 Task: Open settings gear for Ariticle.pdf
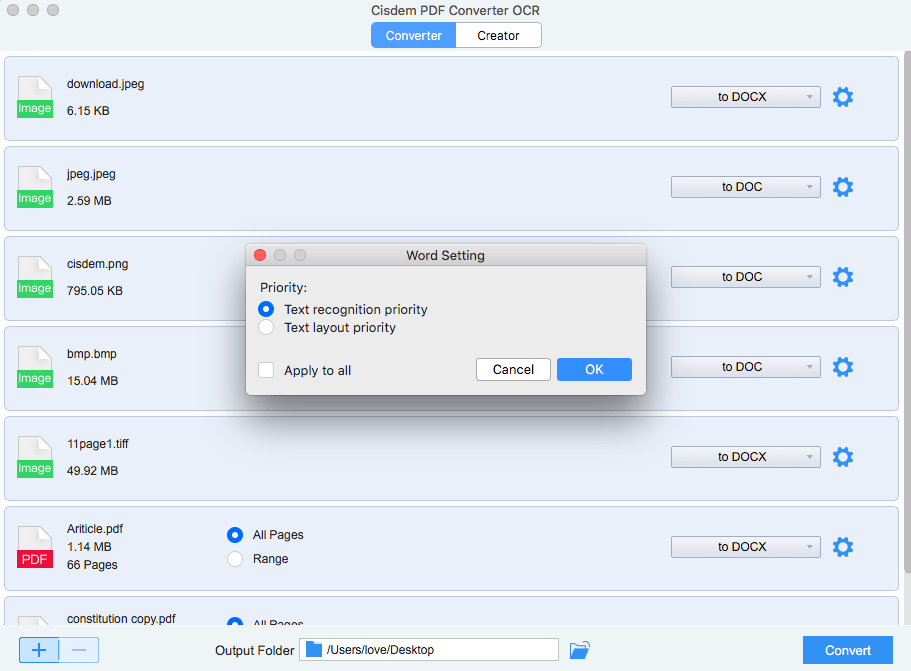pyautogui.click(x=843, y=547)
